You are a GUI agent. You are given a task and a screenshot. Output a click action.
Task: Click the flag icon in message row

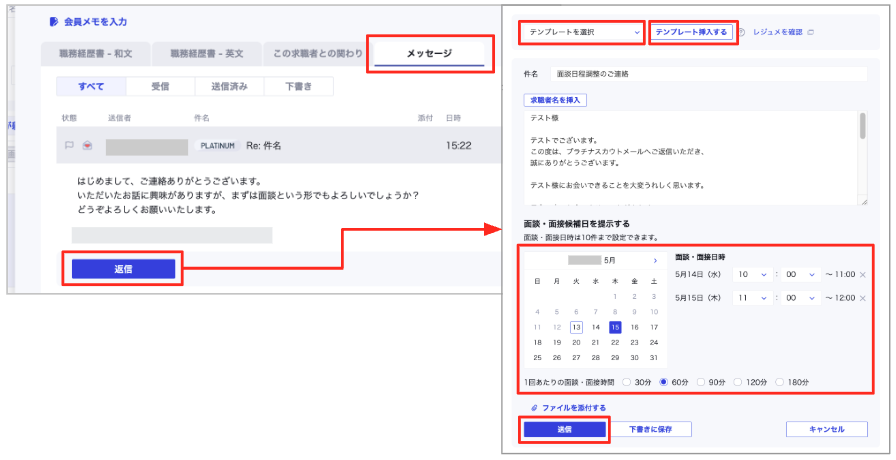pyautogui.click(x=69, y=146)
